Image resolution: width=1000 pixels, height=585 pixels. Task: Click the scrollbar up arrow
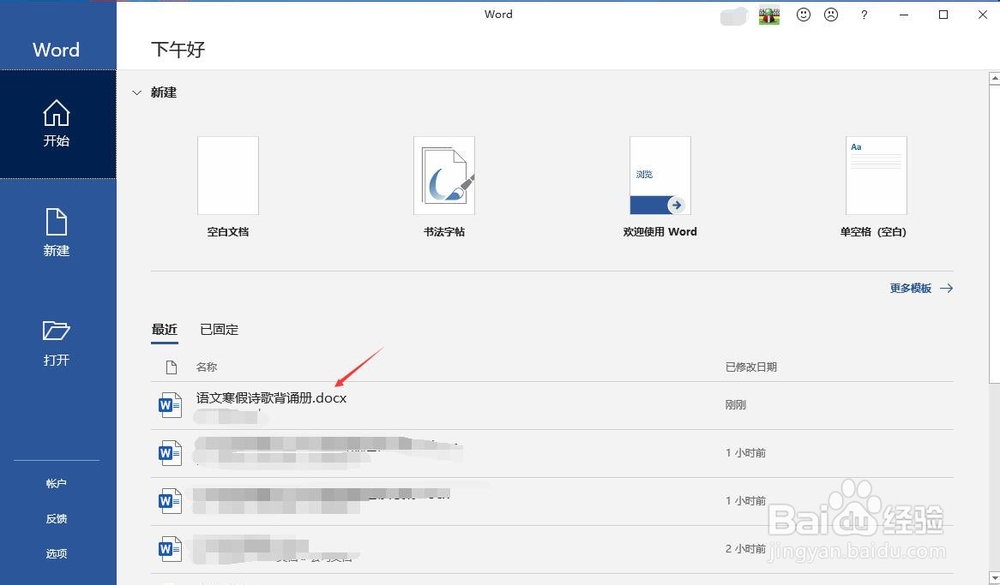[994, 79]
